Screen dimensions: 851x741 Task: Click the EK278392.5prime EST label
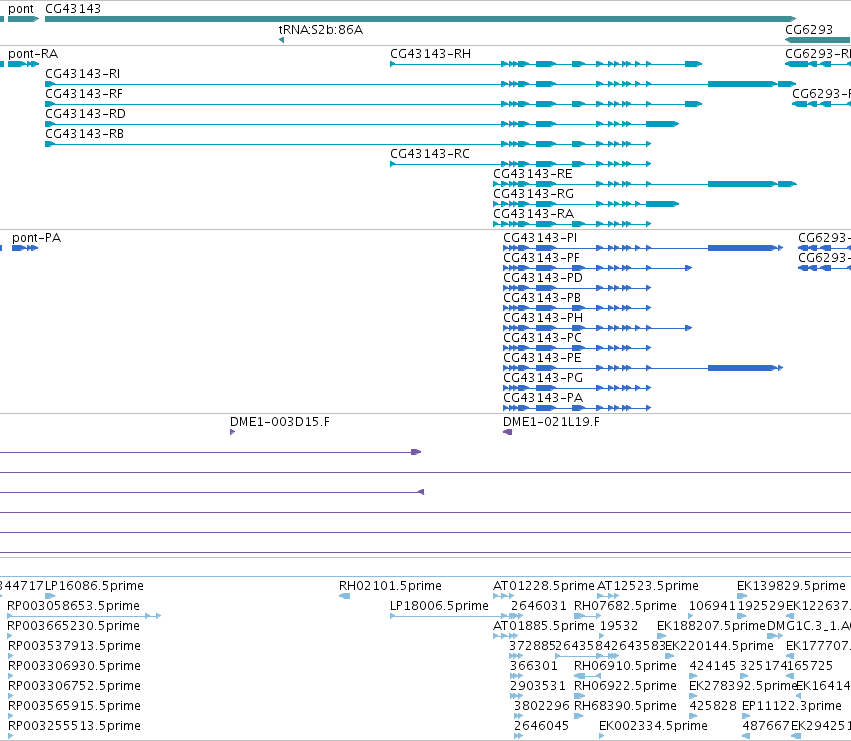point(742,686)
